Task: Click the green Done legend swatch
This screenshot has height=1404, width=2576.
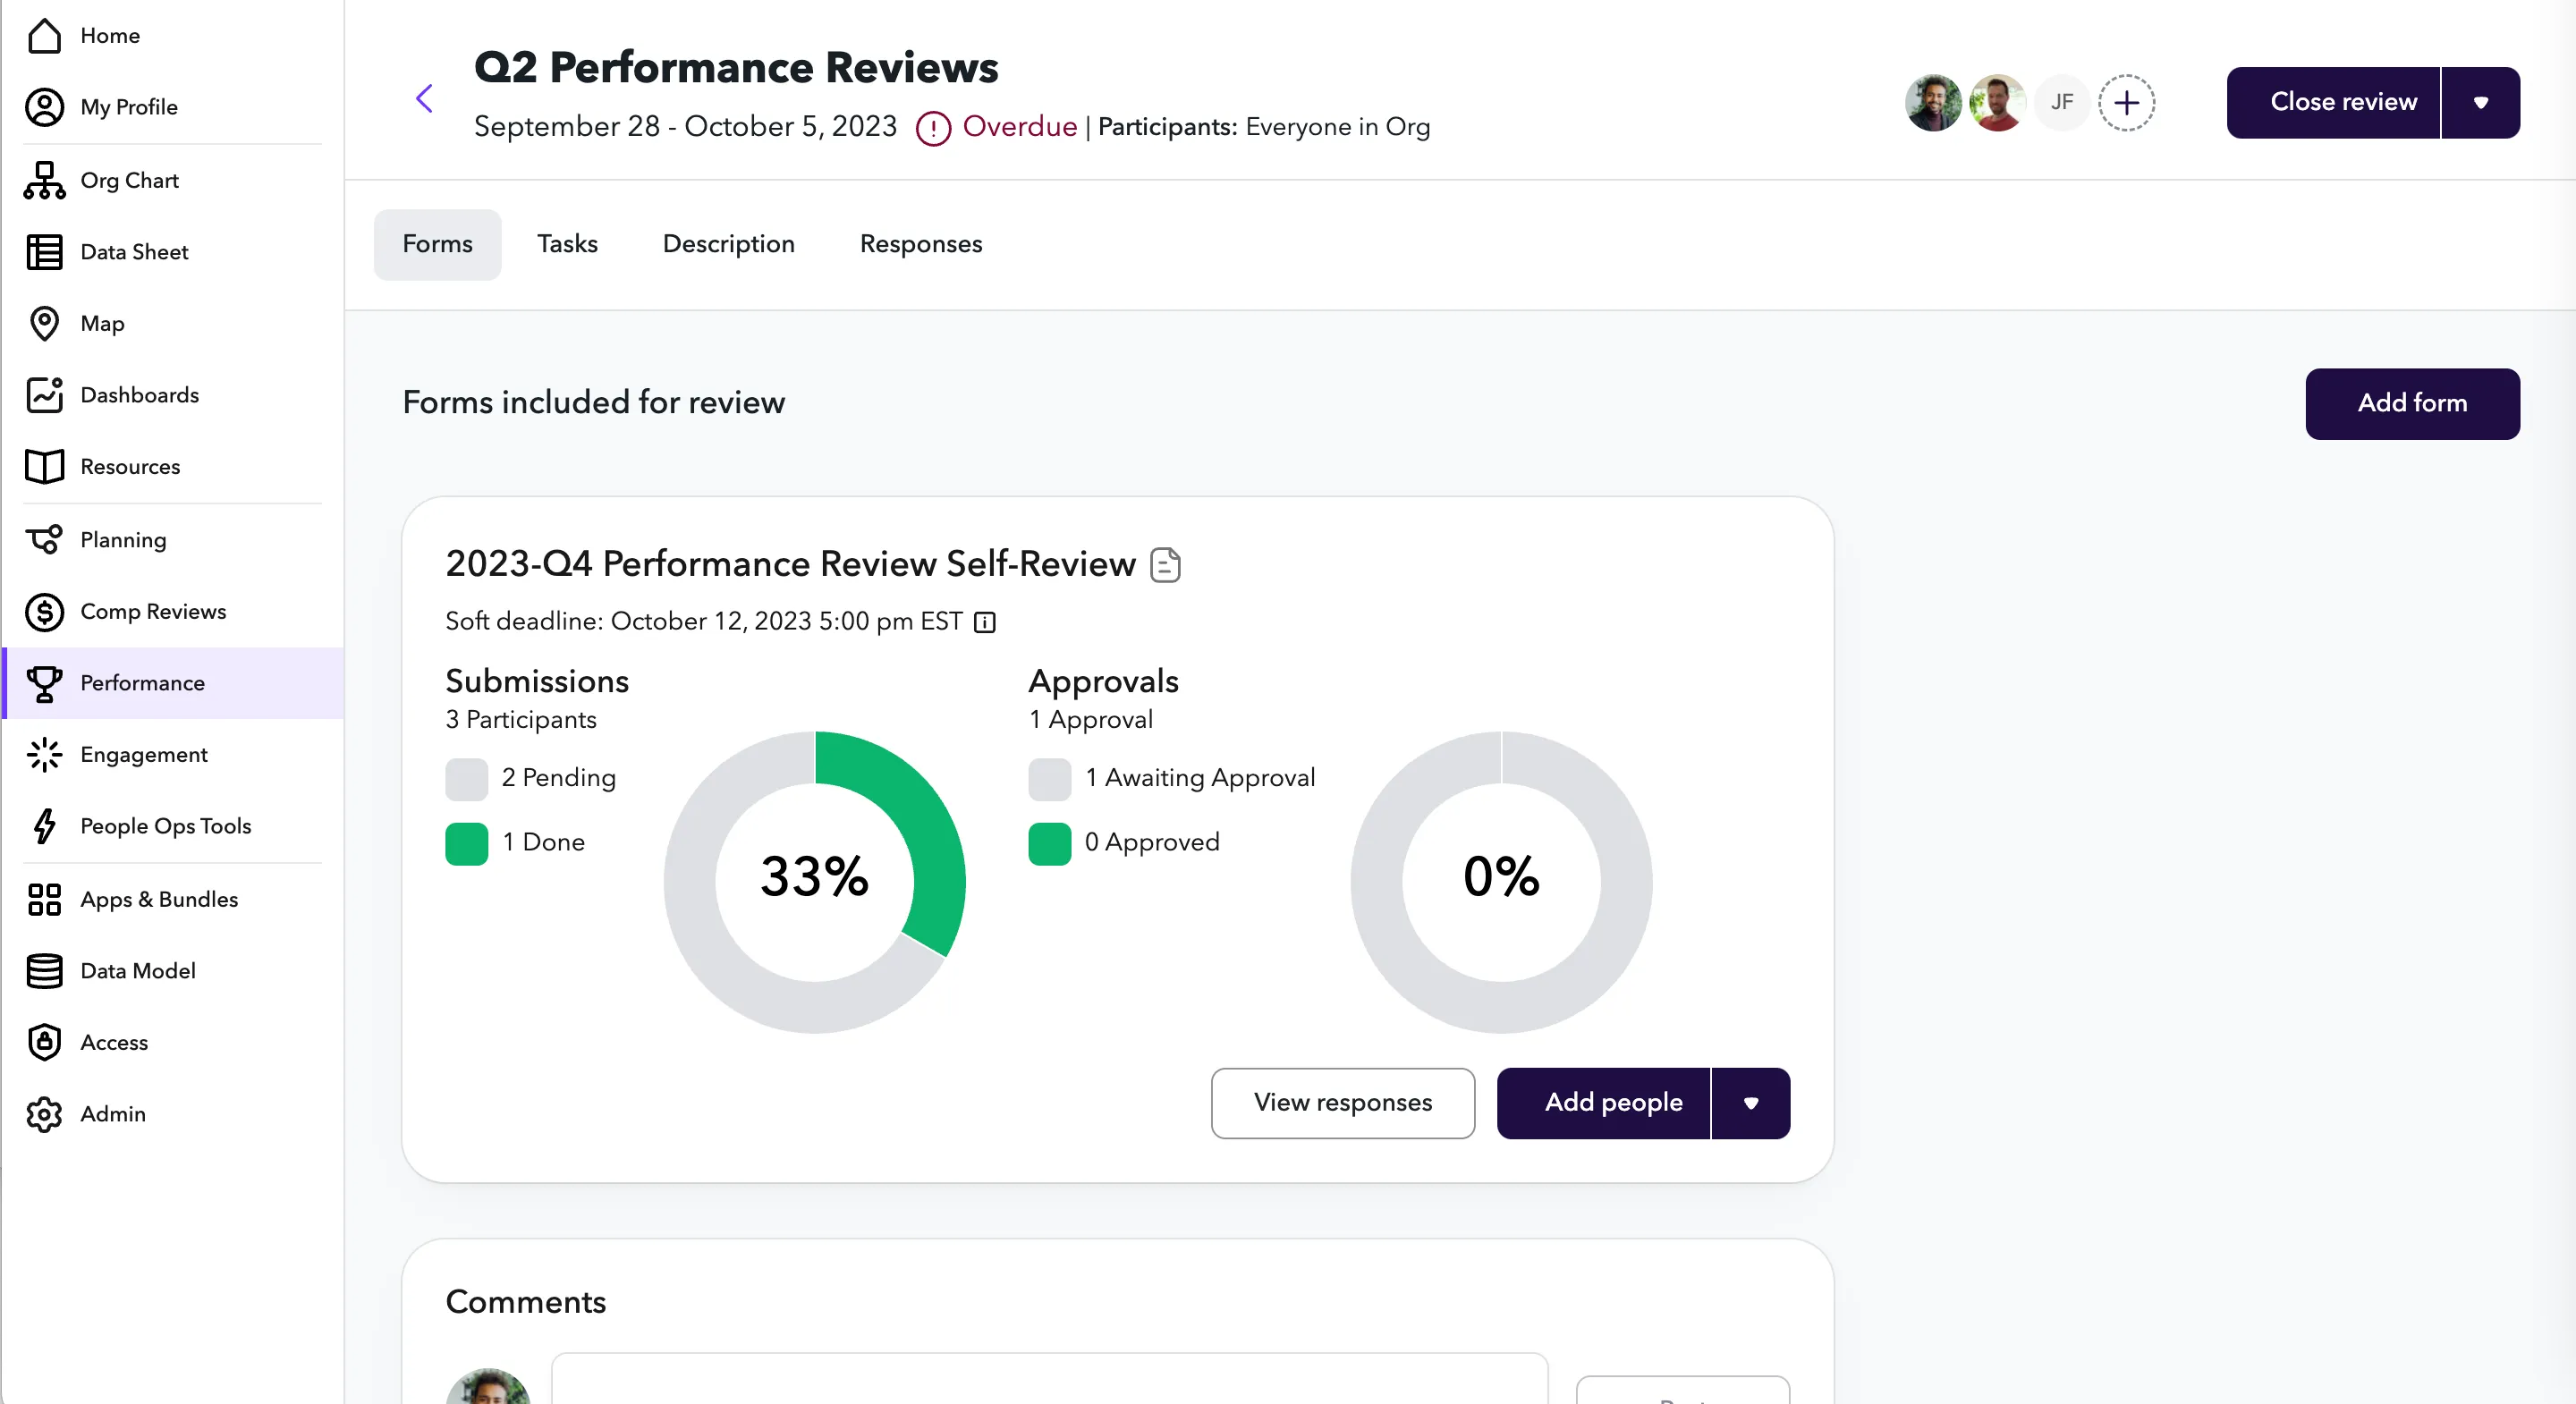Action: (466, 843)
